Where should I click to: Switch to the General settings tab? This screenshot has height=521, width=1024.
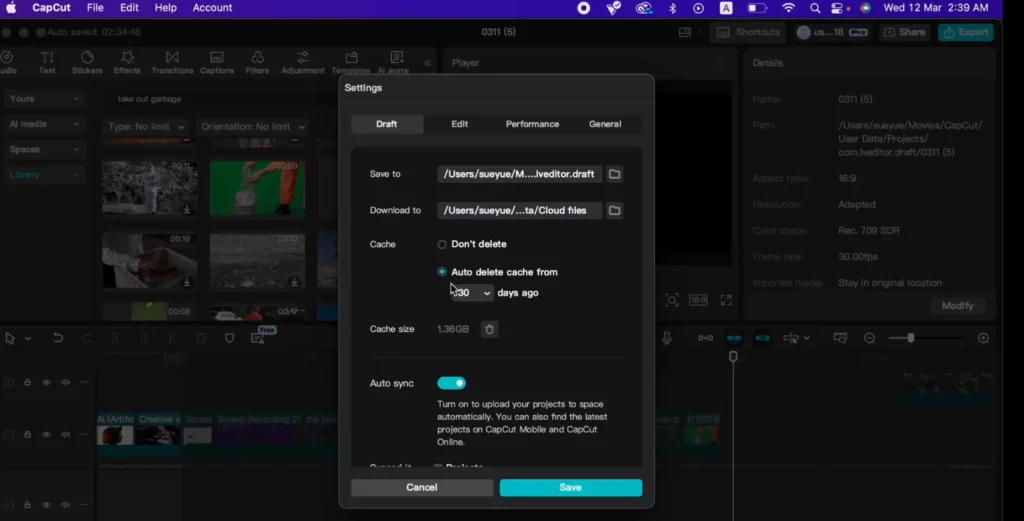tap(605, 124)
